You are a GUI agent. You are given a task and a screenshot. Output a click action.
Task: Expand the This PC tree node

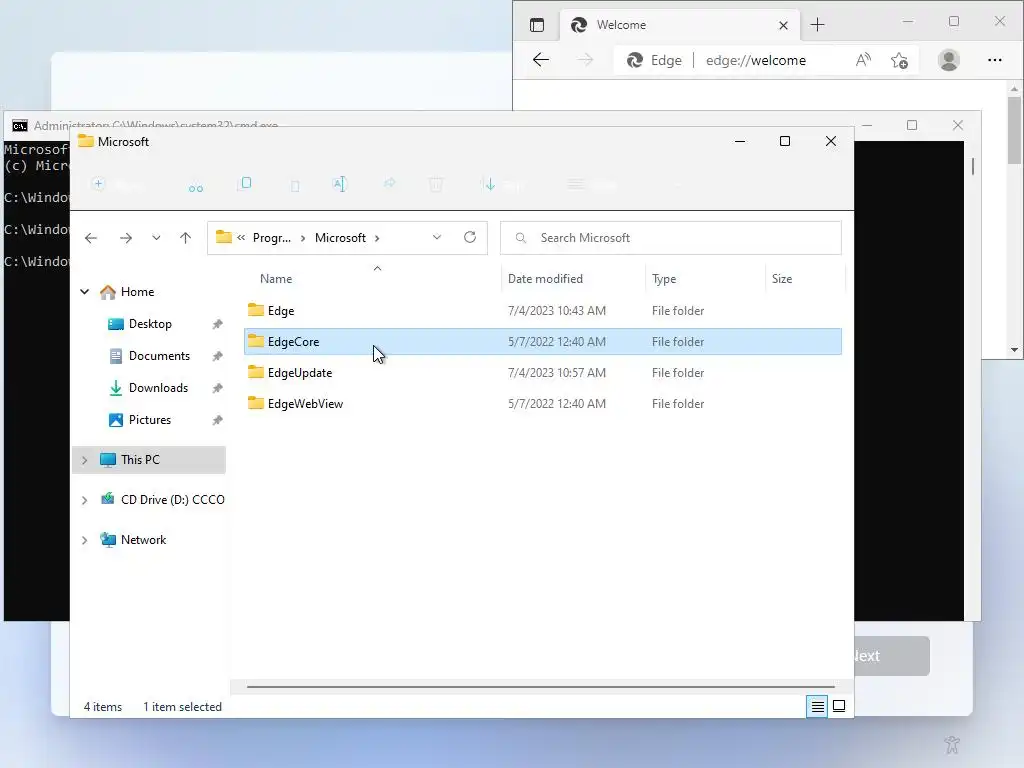84,460
